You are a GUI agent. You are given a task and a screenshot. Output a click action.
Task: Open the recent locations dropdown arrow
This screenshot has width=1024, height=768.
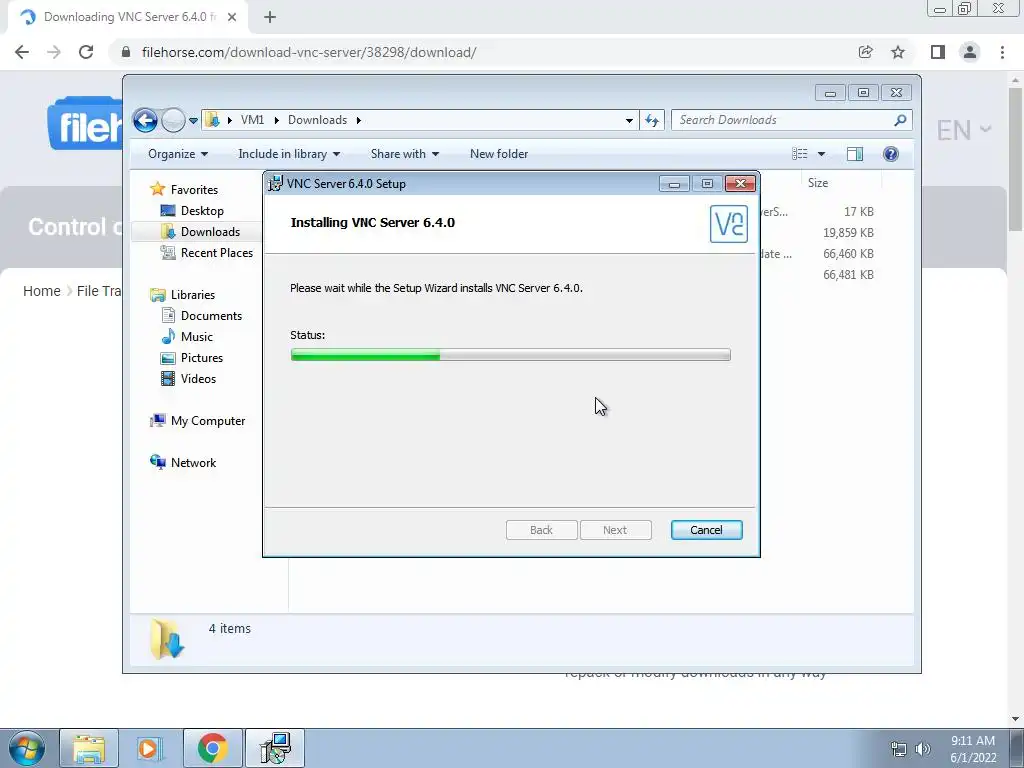(193, 121)
